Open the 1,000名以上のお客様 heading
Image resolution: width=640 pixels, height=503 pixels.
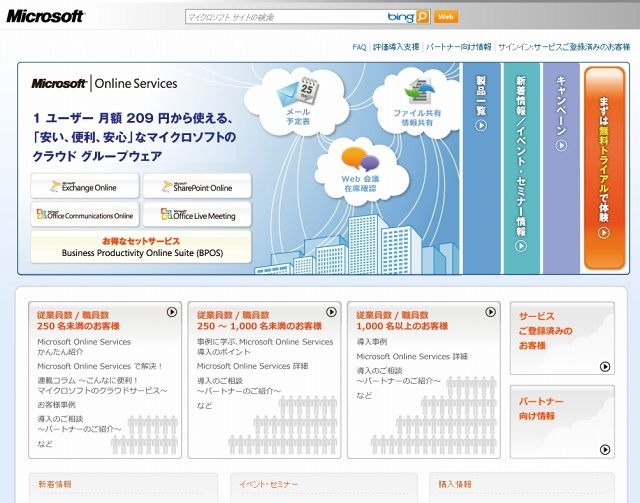click(x=402, y=320)
